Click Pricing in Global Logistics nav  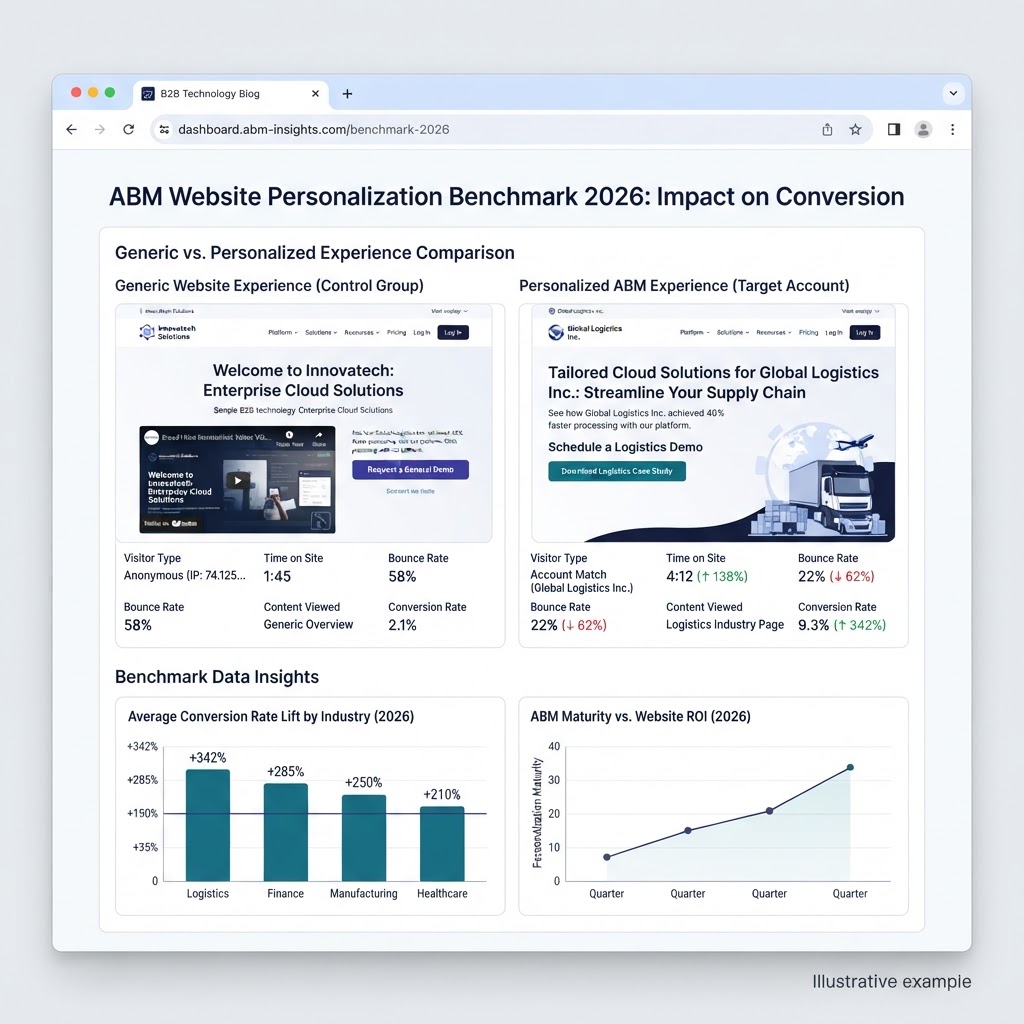[808, 332]
